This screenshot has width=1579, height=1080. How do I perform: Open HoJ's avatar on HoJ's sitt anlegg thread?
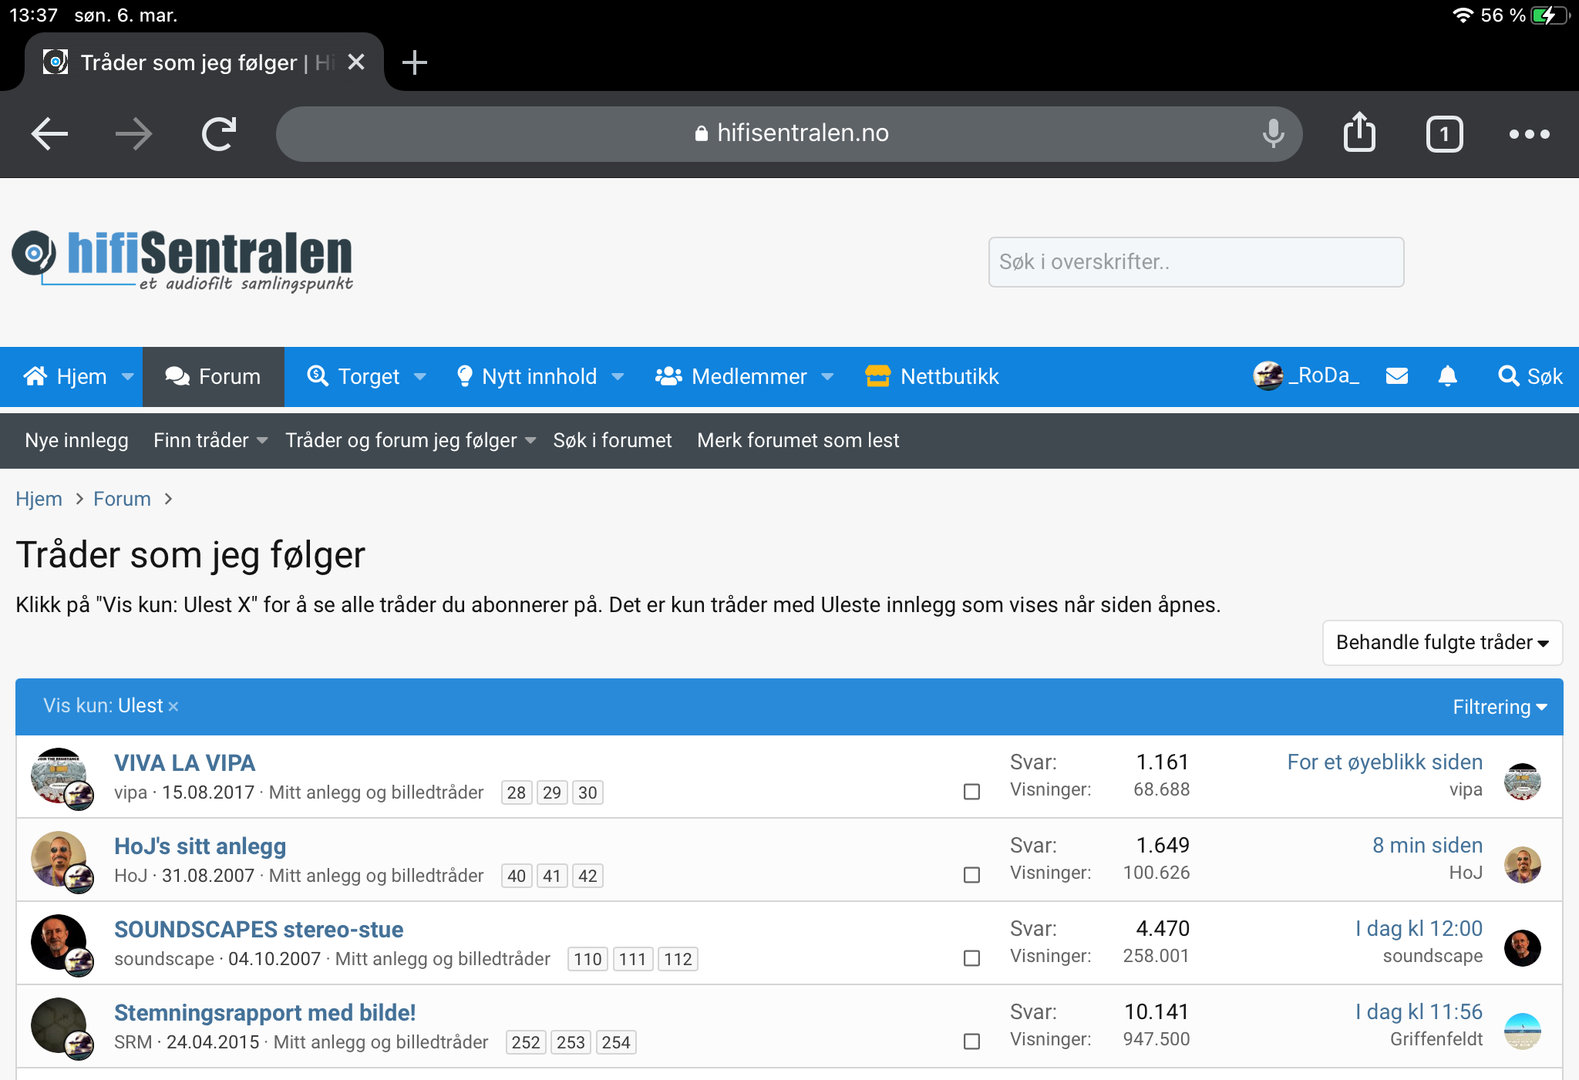(x=59, y=859)
